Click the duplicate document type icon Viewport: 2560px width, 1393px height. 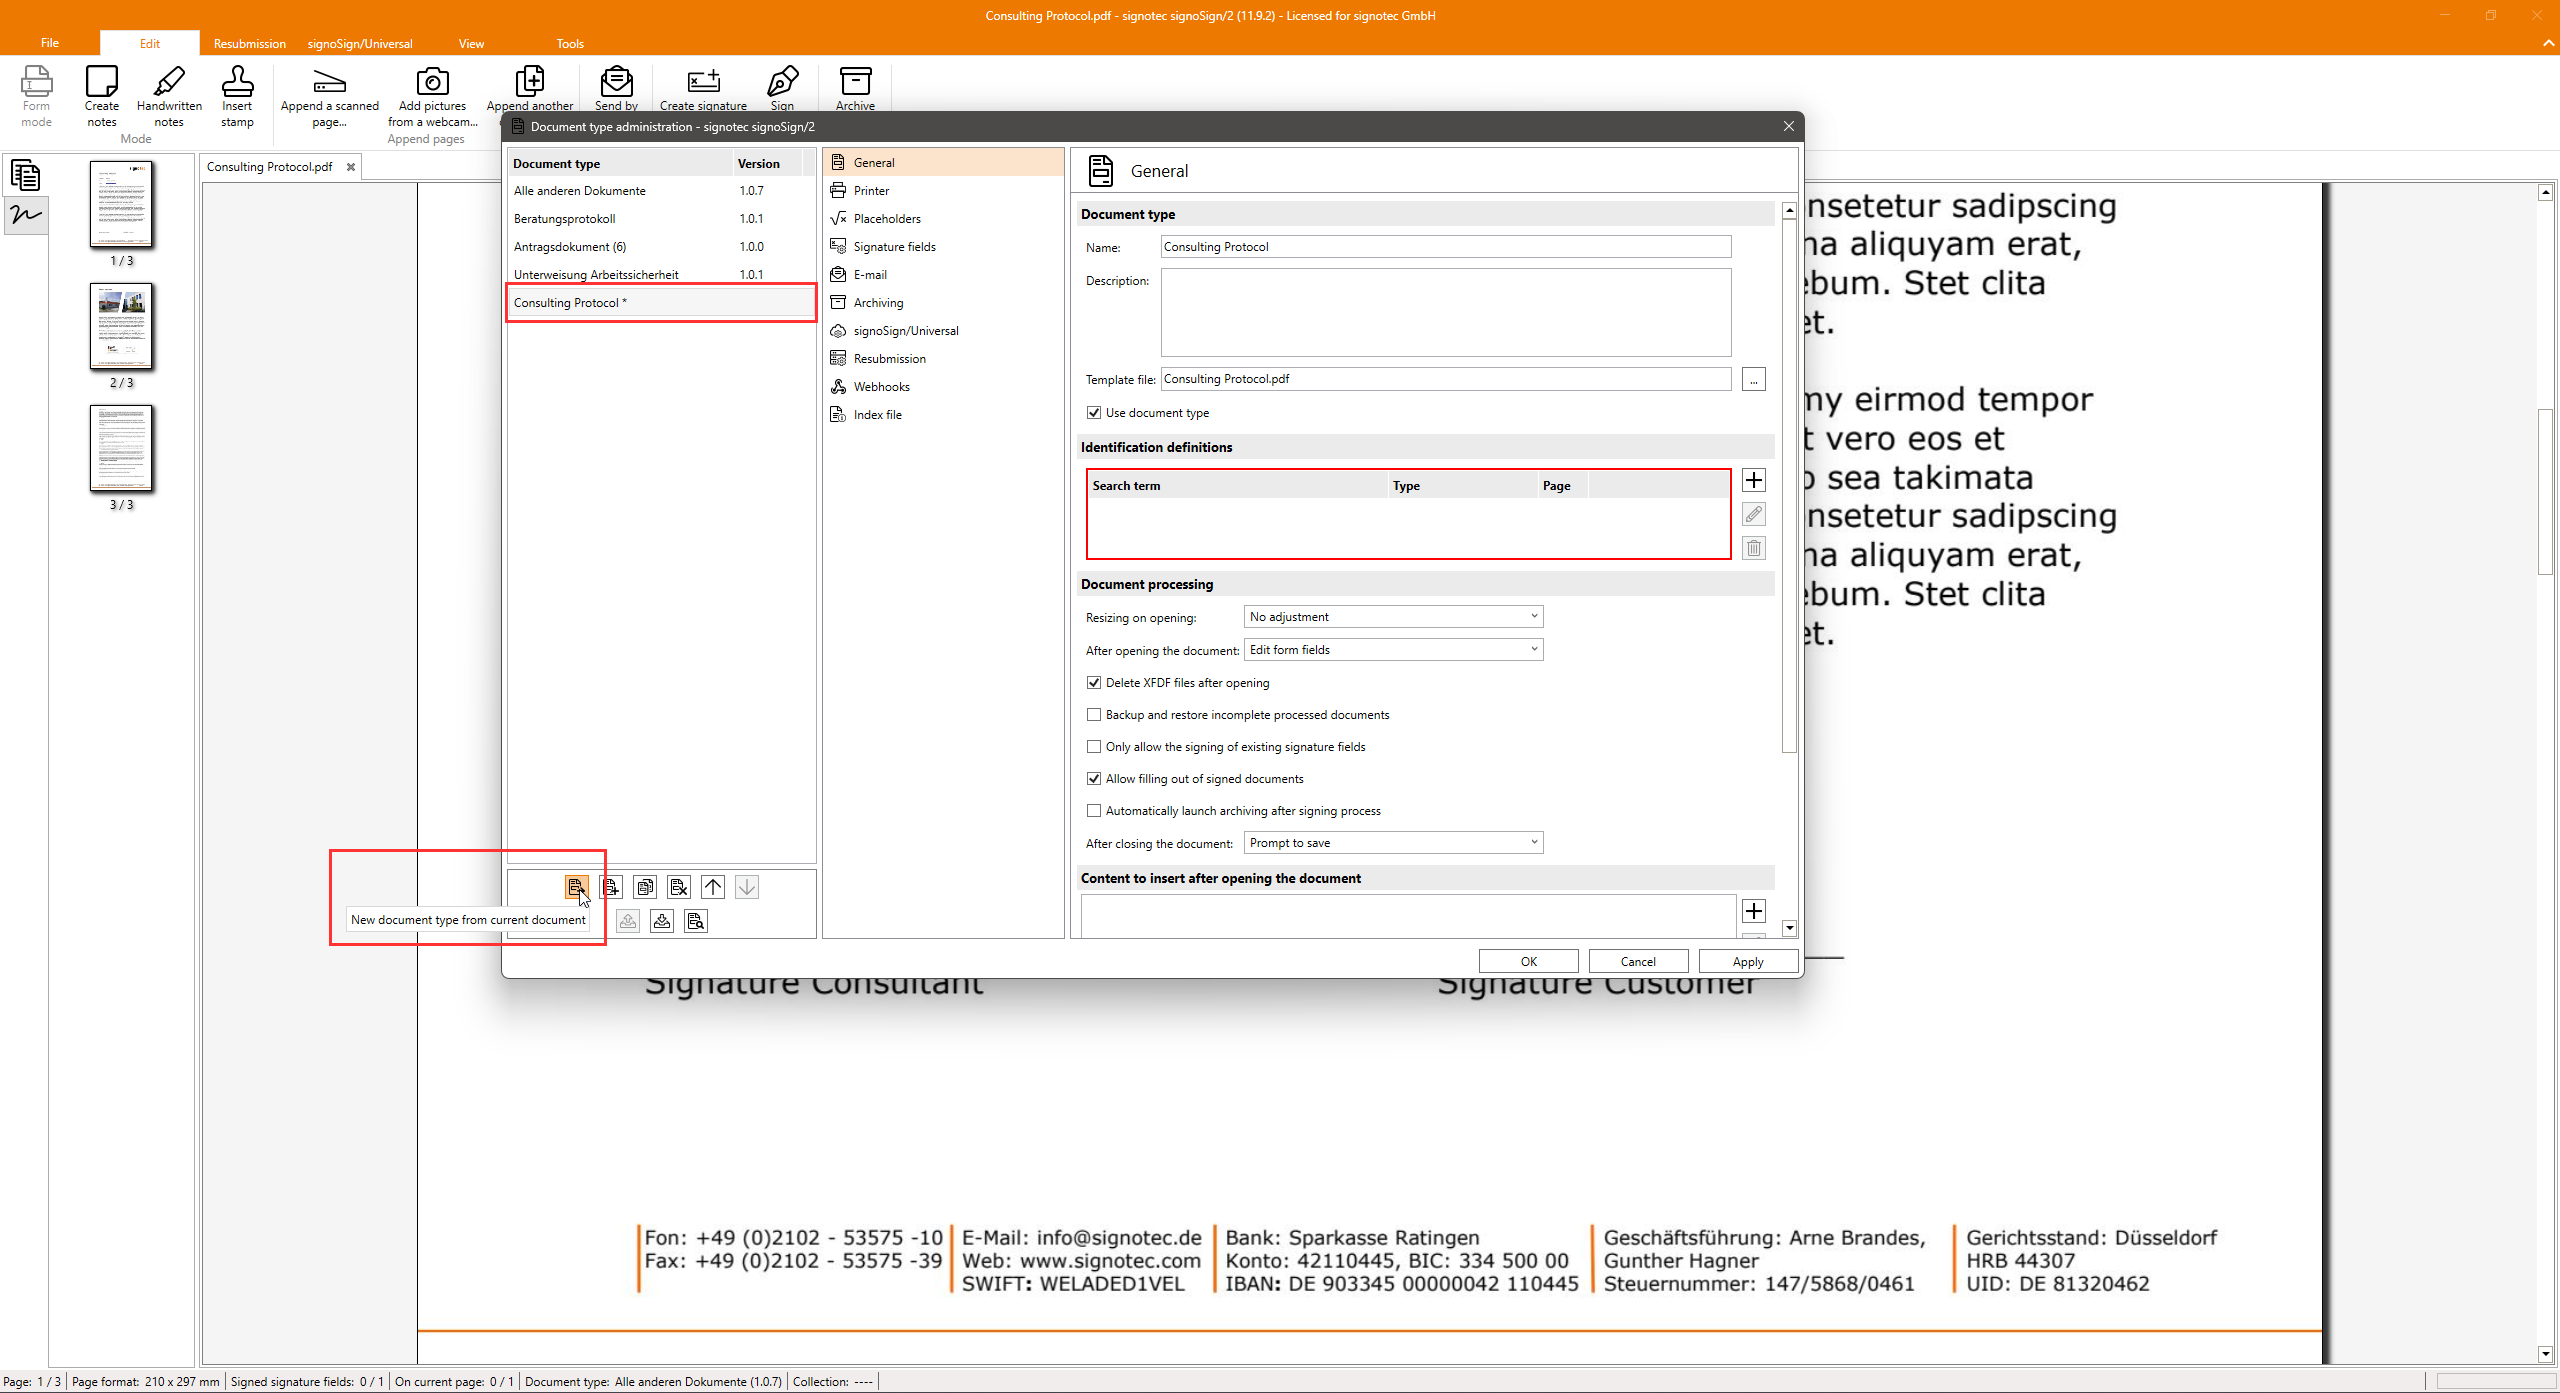[x=645, y=887]
